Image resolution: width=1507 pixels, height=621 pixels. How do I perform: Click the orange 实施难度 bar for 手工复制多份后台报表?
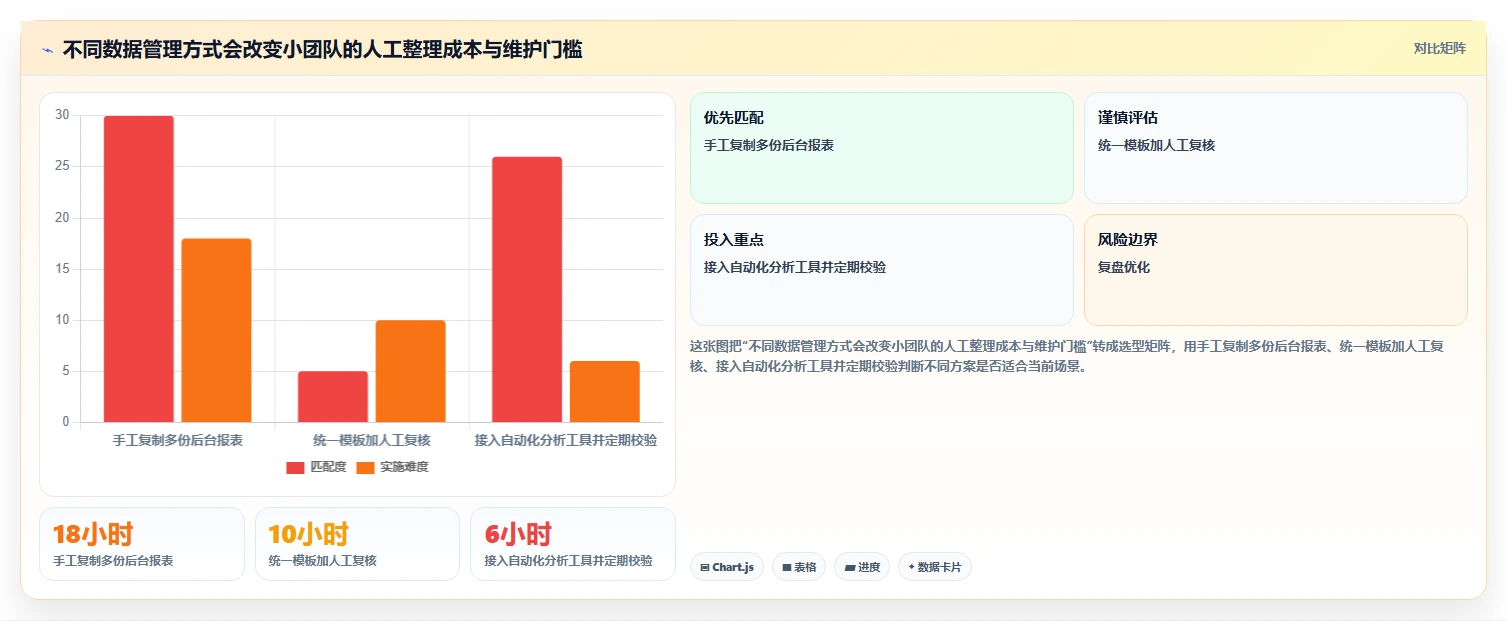click(216, 330)
